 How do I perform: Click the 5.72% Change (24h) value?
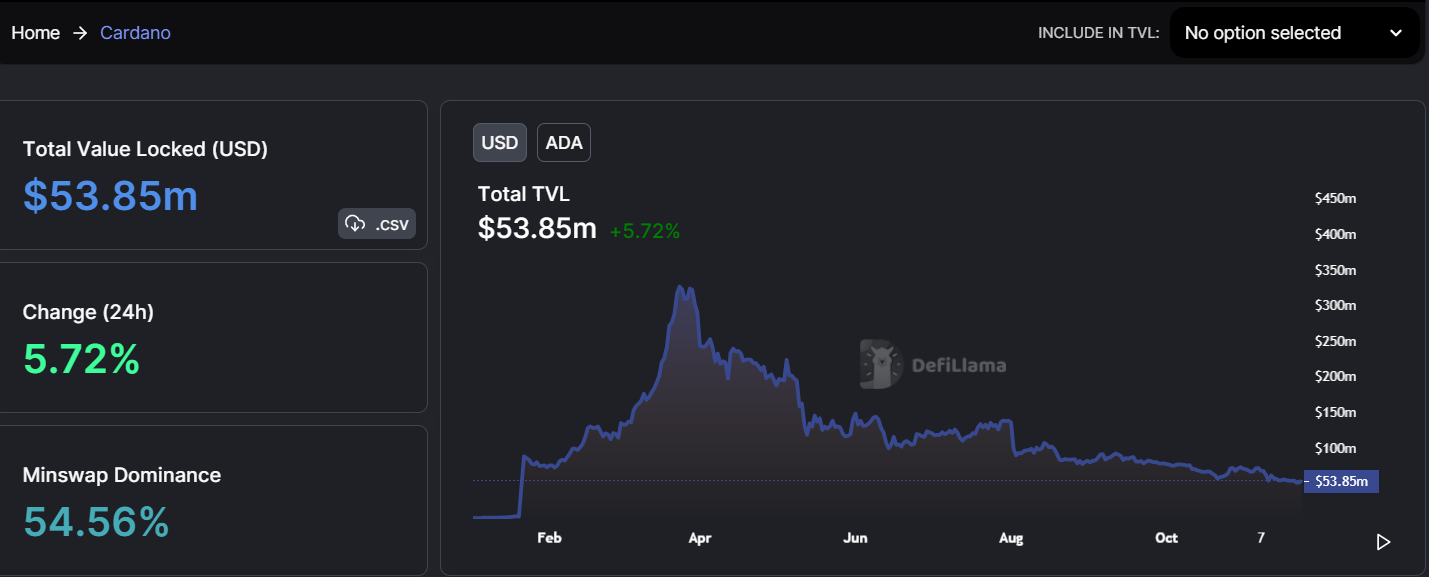click(81, 358)
